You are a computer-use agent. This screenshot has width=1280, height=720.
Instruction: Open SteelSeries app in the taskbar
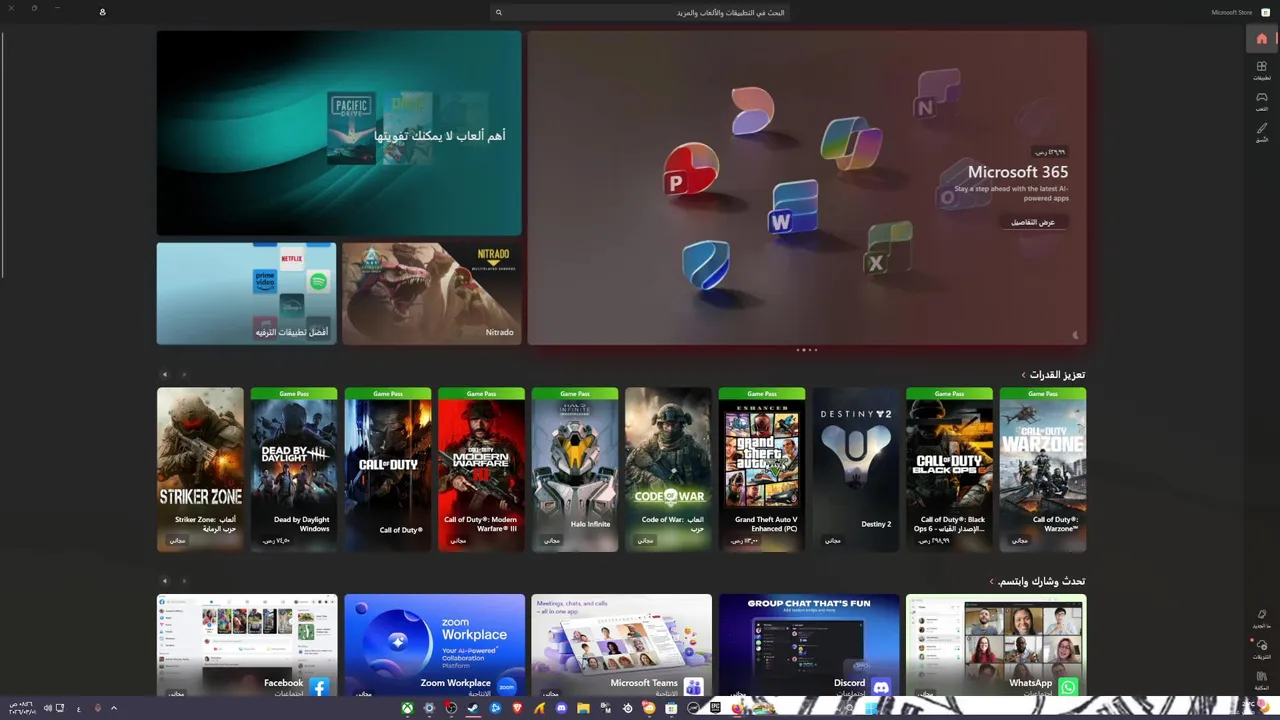[627, 708]
